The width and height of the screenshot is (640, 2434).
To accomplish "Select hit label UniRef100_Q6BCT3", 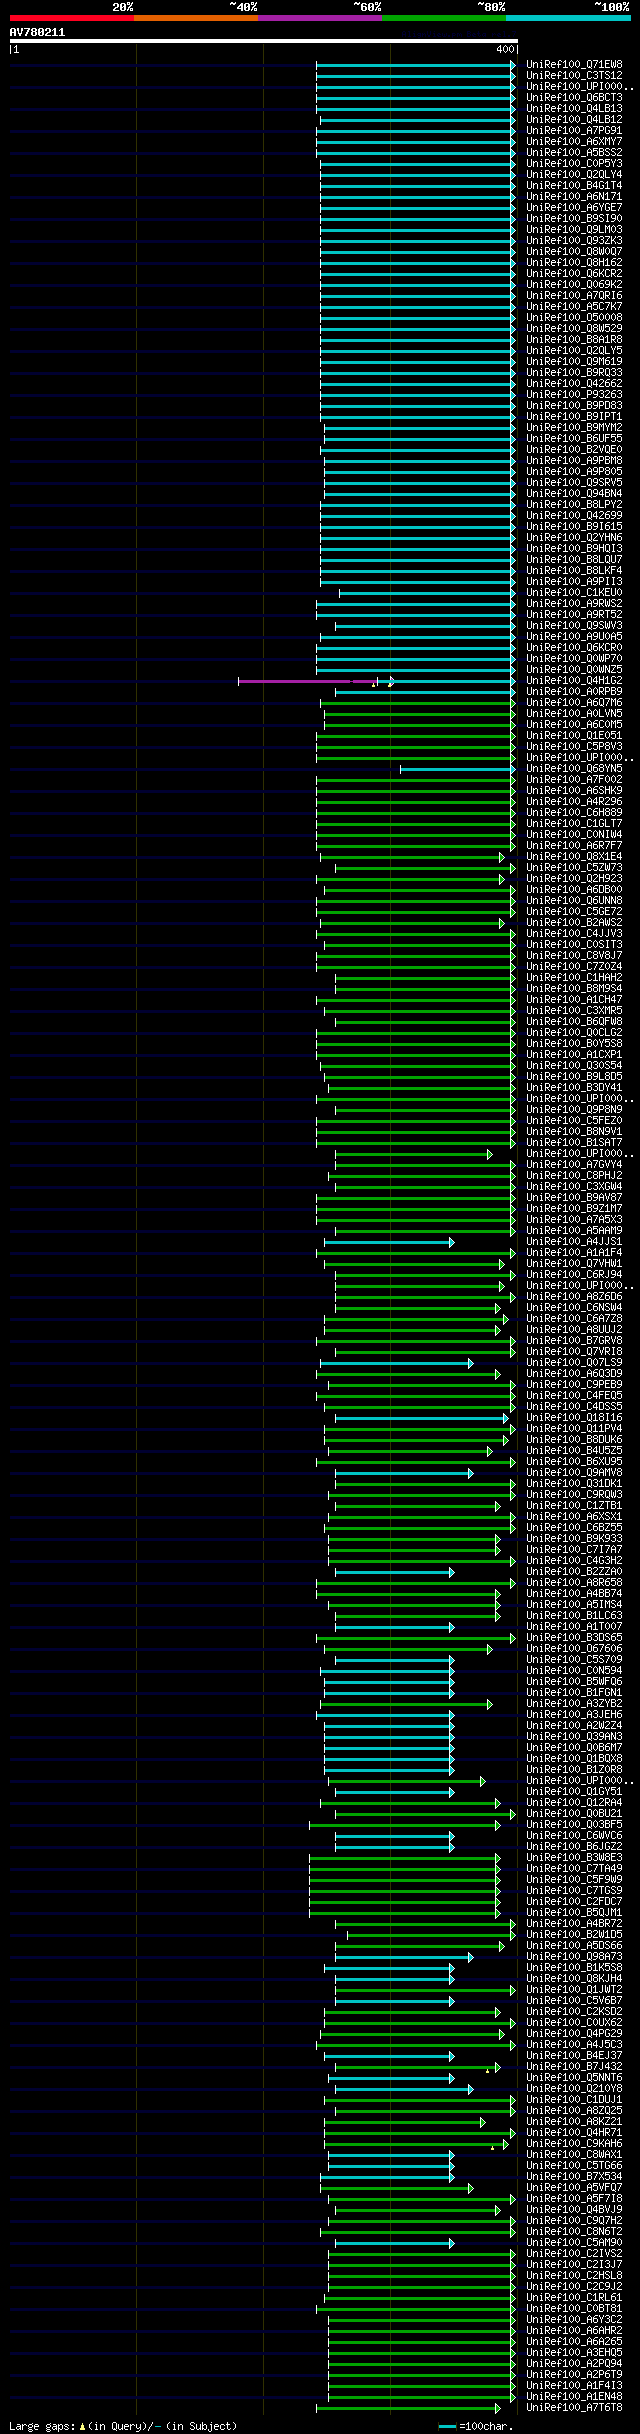I will click(574, 98).
